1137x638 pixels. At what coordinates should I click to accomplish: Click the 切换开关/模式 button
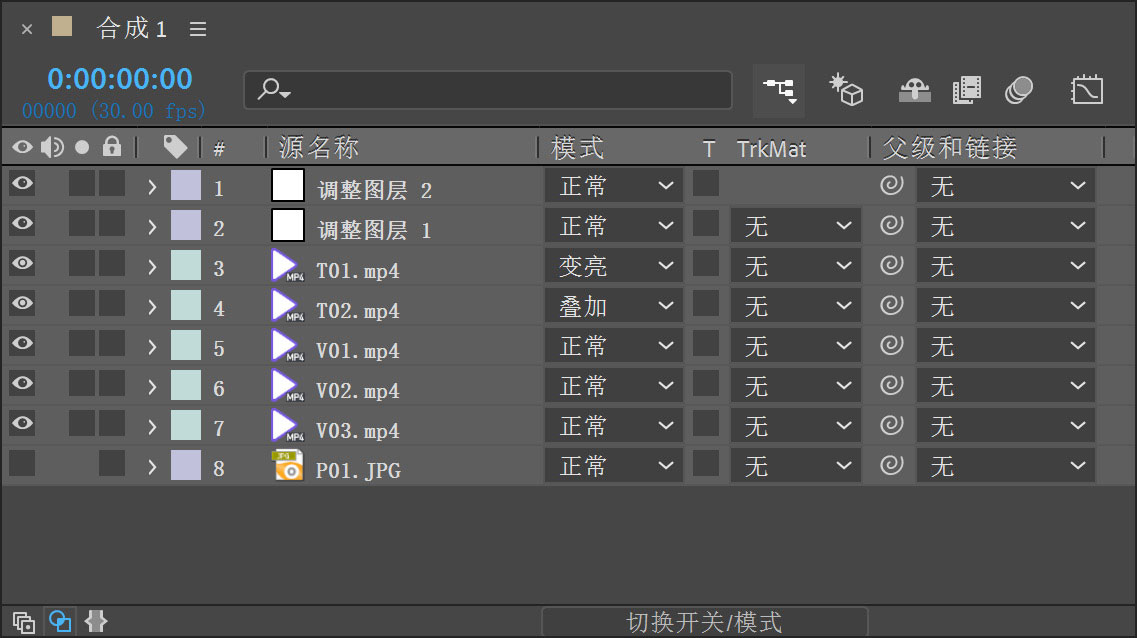[704, 621]
